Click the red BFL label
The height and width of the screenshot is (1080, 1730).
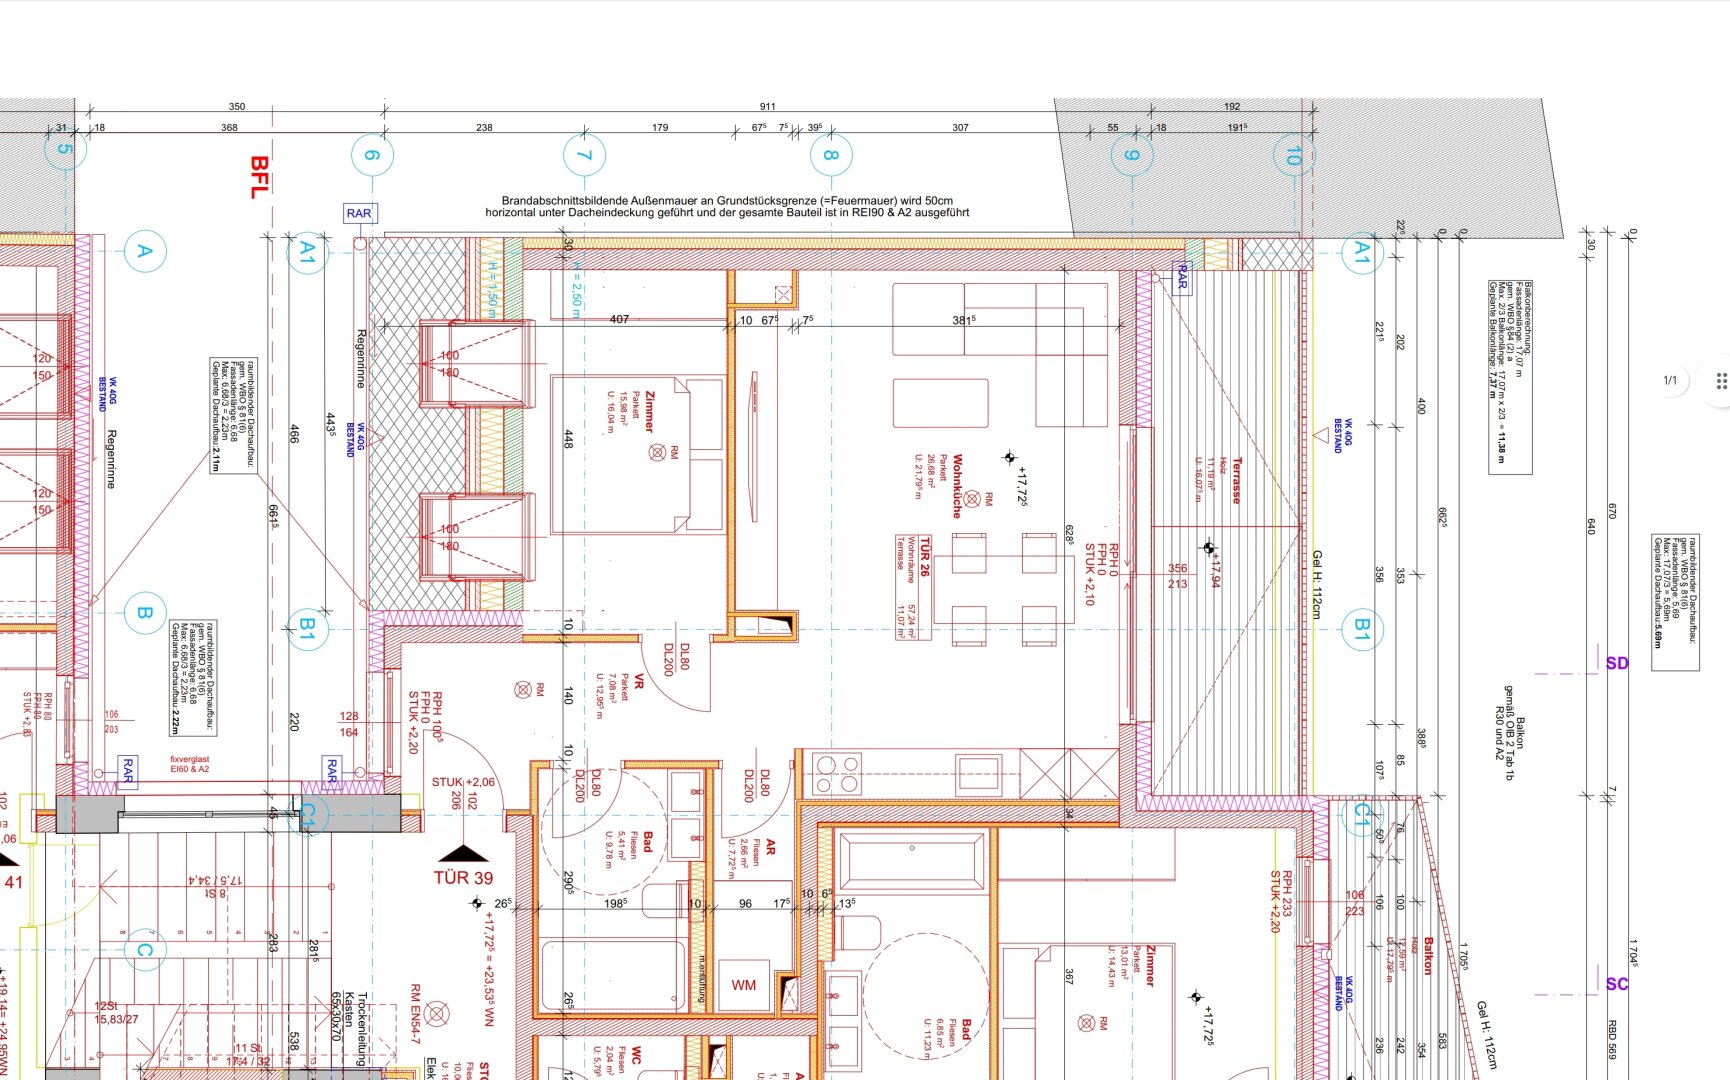[x=259, y=177]
